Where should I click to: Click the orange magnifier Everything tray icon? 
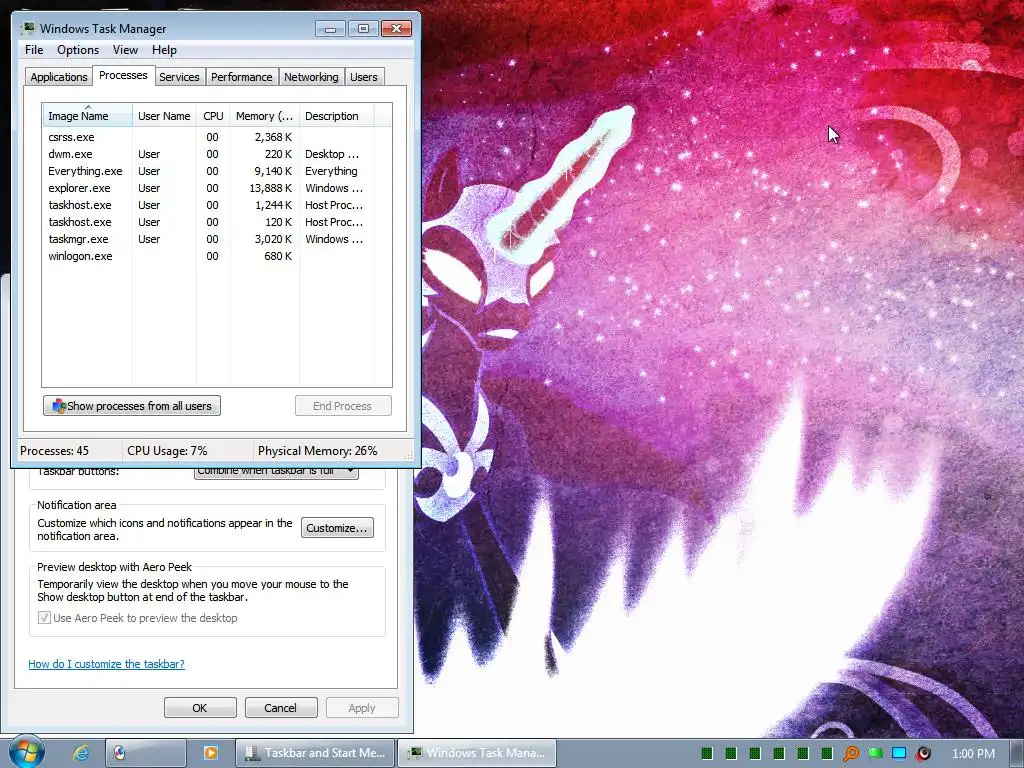pos(851,754)
